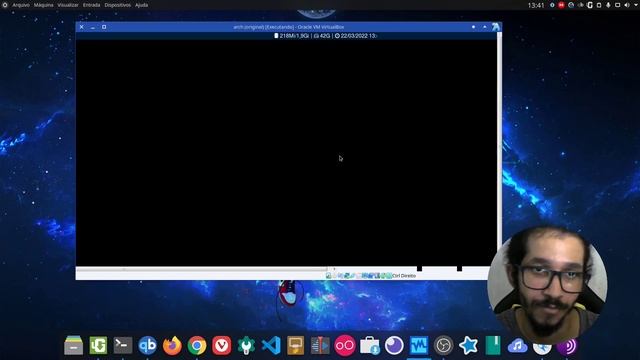Image resolution: width=640 pixels, height=360 pixels.
Task: Launch Visual Studio Code from the dock
Action: click(271, 345)
